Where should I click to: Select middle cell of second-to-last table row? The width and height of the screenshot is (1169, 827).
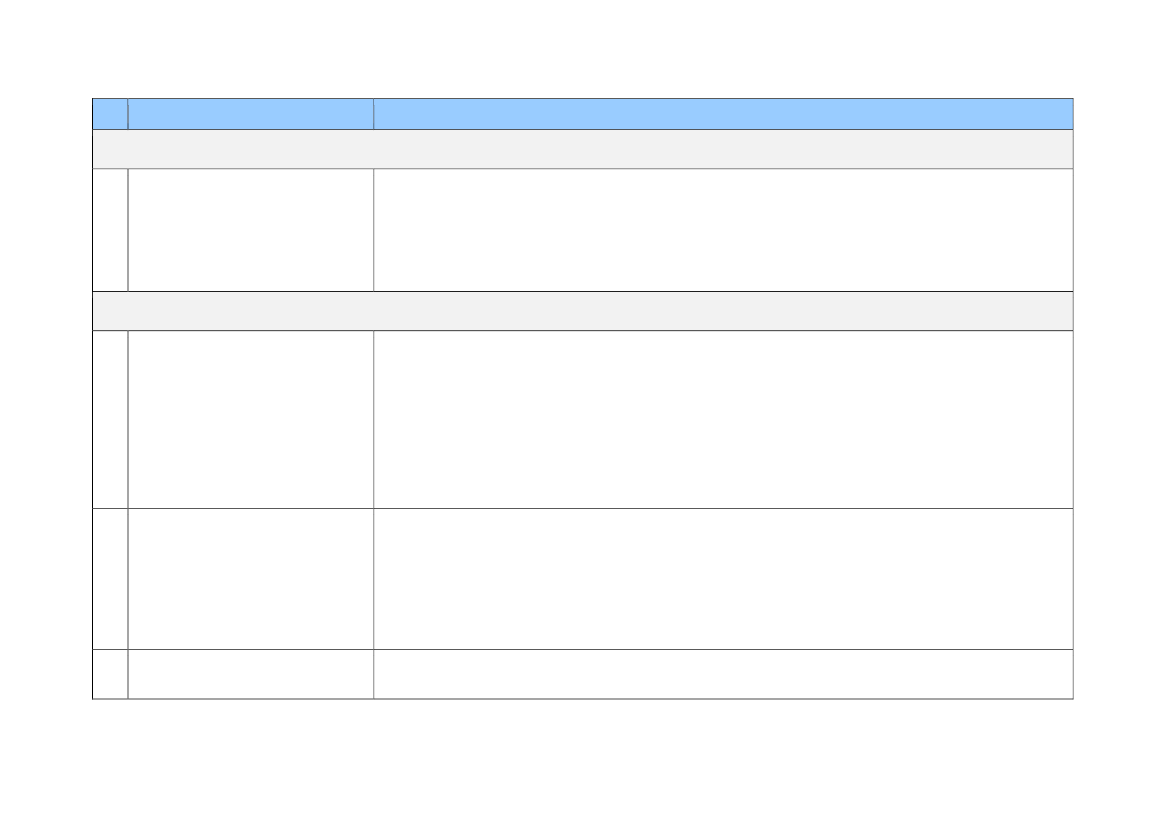coord(250,579)
